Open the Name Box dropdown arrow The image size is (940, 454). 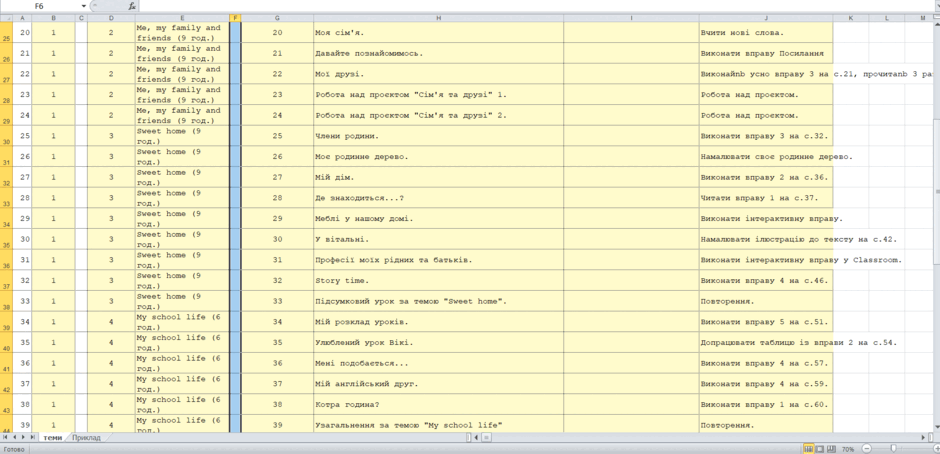pos(83,6)
